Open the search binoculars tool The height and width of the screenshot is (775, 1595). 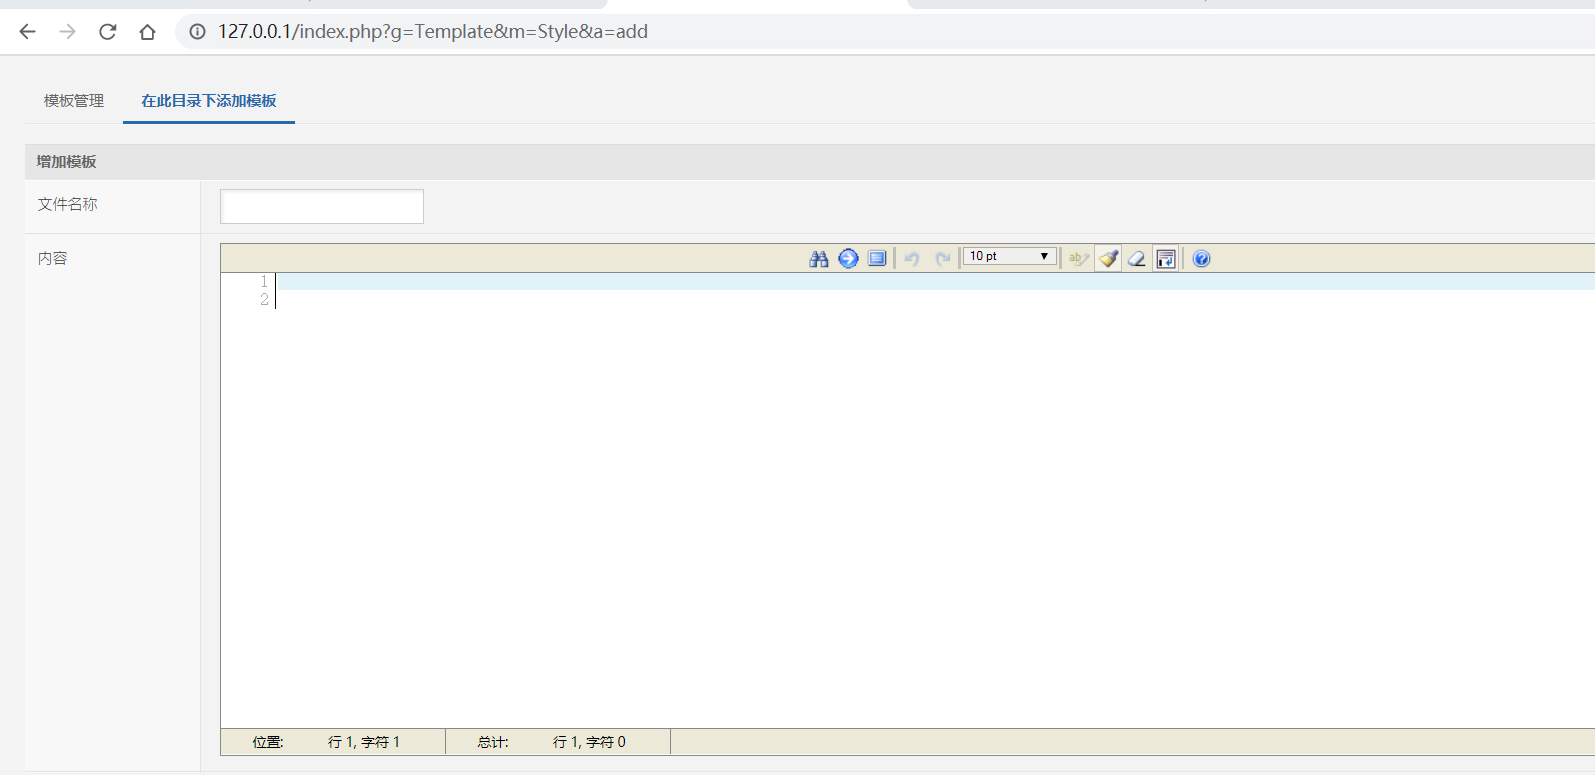819,259
